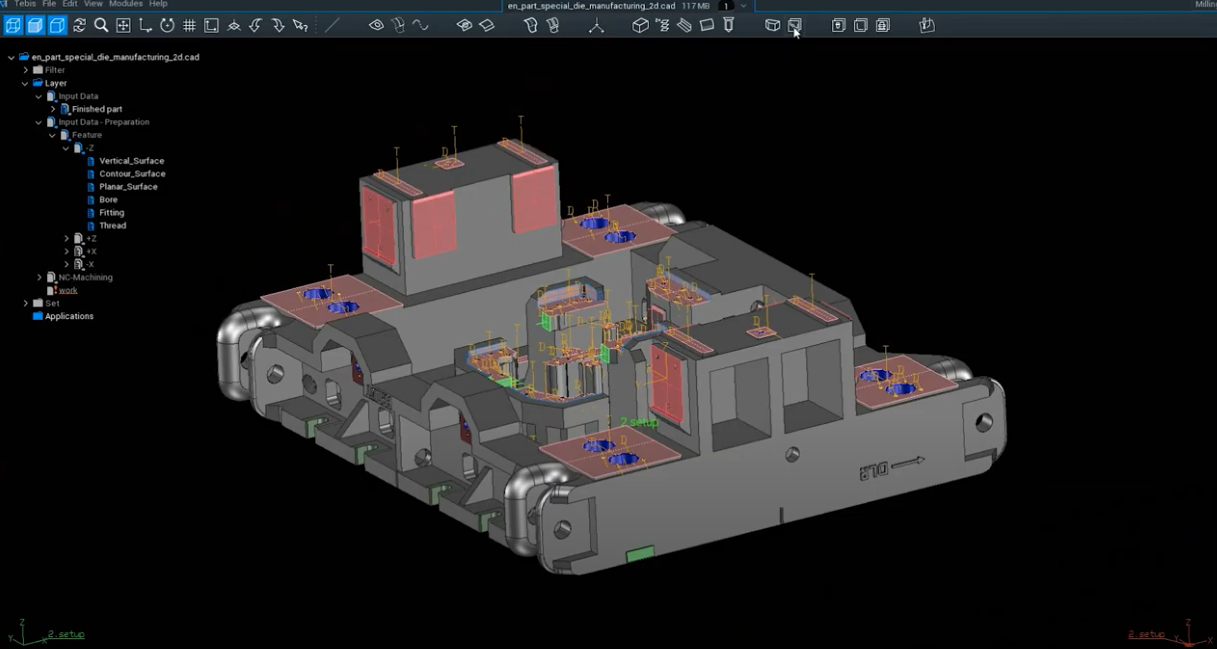The width and height of the screenshot is (1217, 649).
Task: Select the wireframe display mode icon
Action: coord(13,25)
